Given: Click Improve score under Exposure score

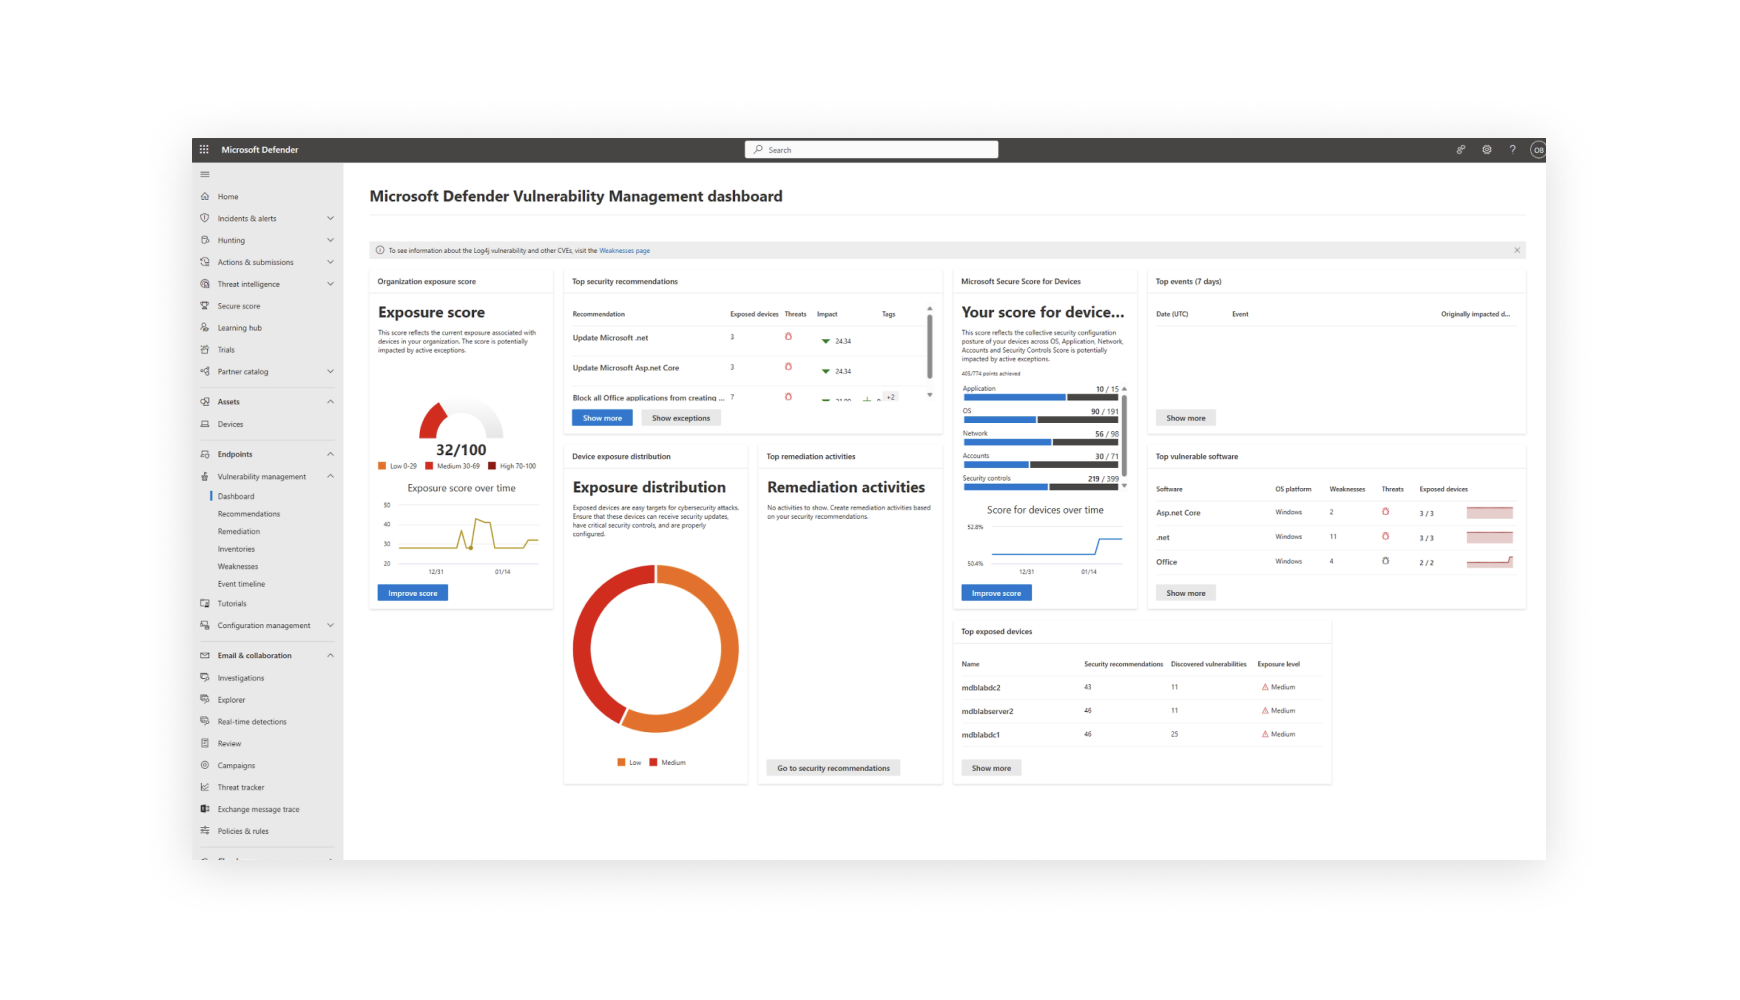Looking at the screenshot, I should (413, 593).
